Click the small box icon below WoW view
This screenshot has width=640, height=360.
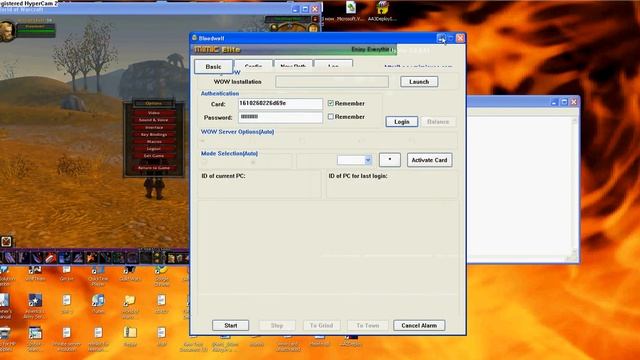coord(6,242)
